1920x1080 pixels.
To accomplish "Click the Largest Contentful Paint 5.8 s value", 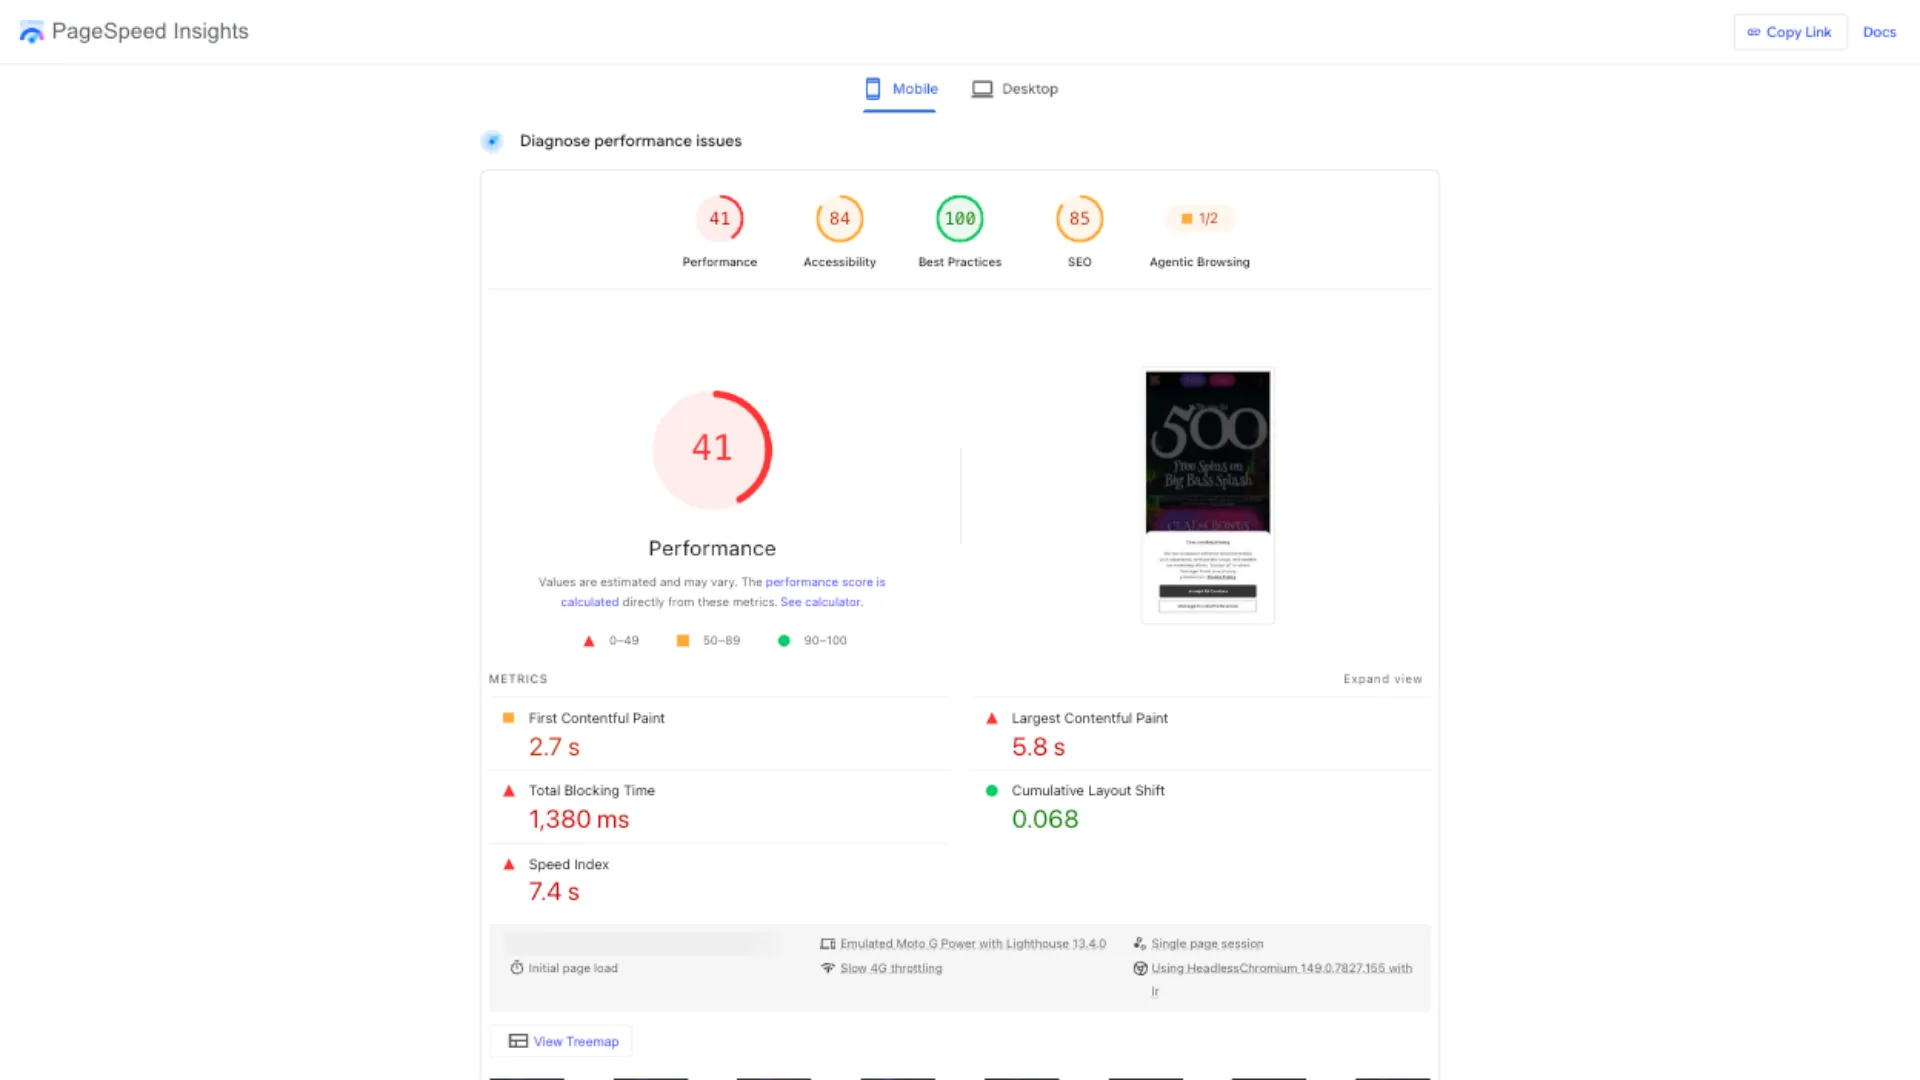I will click(1038, 747).
